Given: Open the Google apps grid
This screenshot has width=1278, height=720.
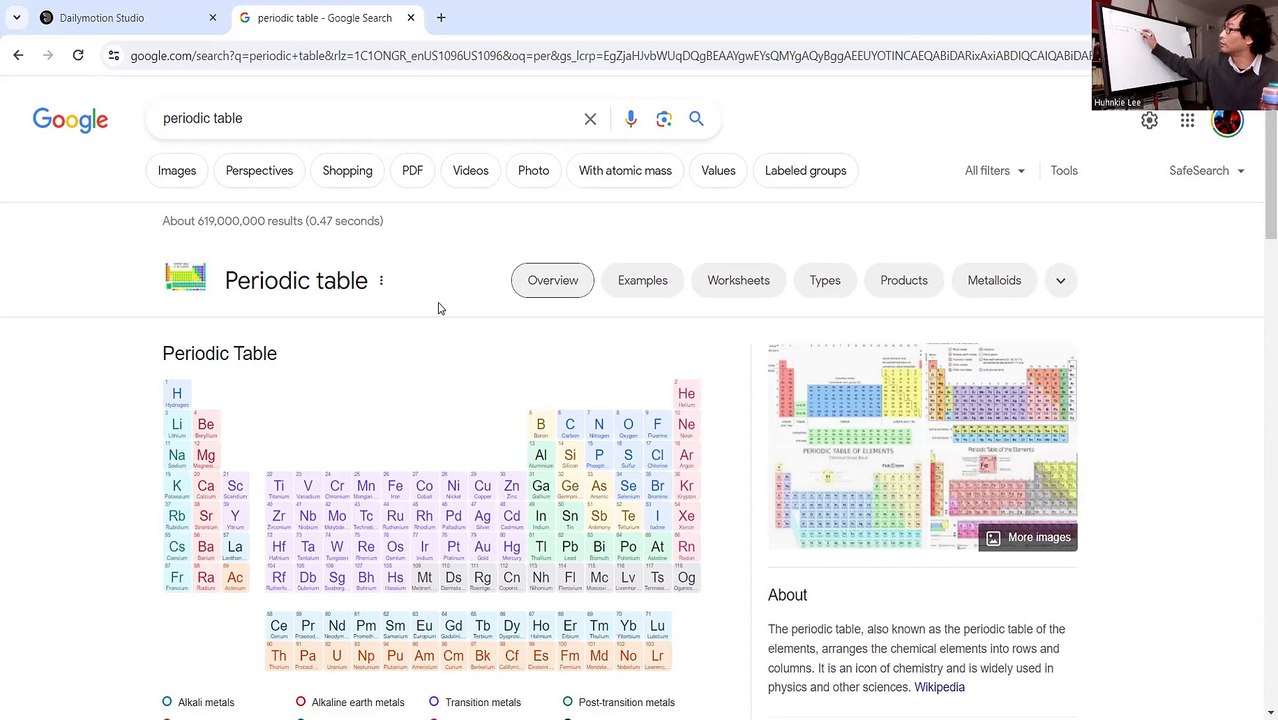Looking at the screenshot, I should coord(1187,120).
